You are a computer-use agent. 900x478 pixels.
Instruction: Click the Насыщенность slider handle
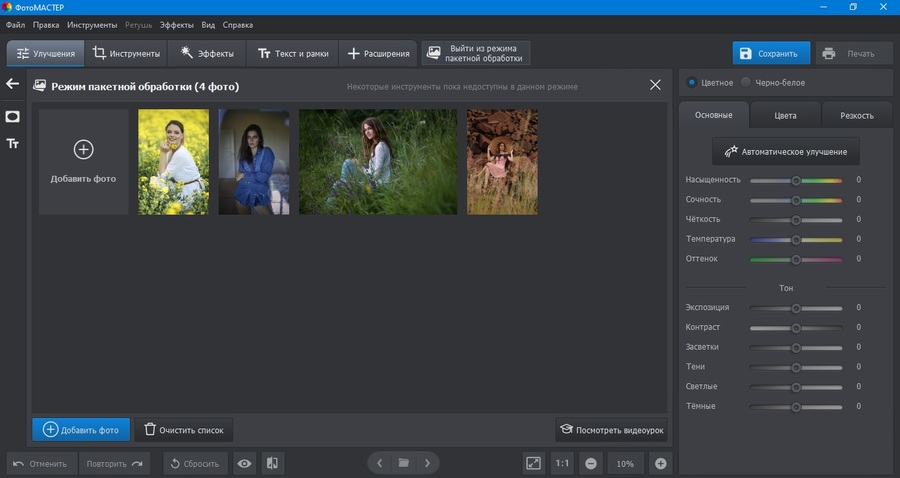[796, 180]
